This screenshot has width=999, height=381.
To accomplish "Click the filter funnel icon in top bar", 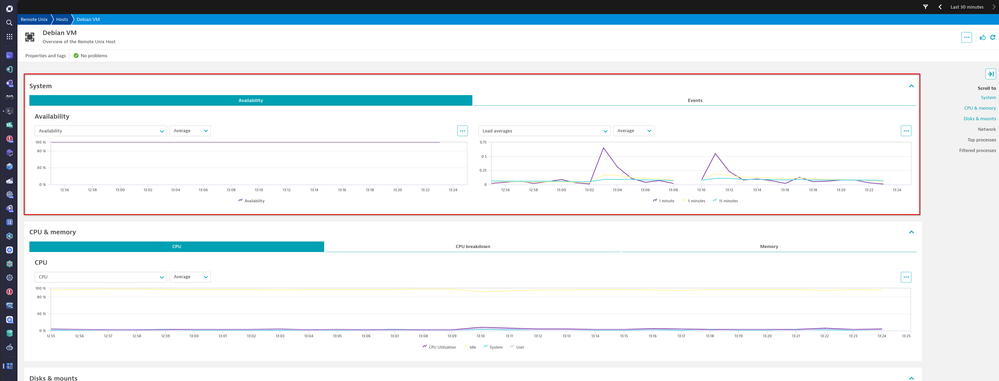I will pos(925,6).
